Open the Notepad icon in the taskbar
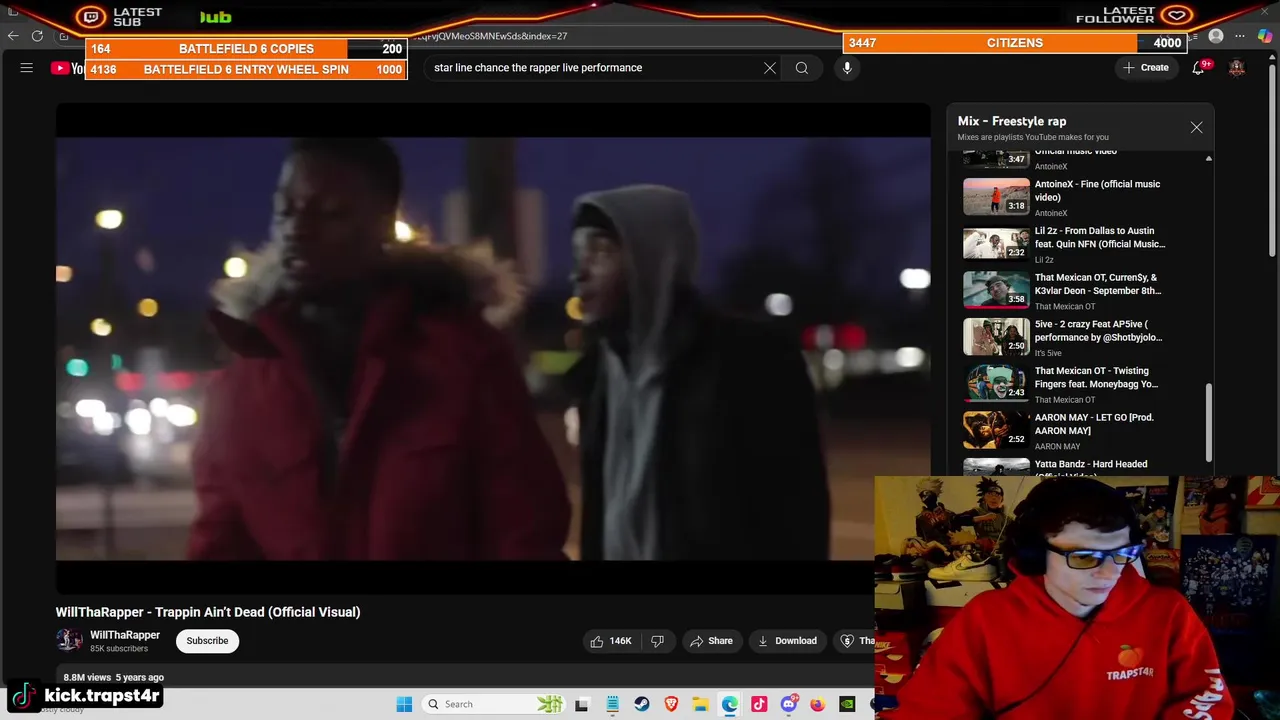 [612, 704]
